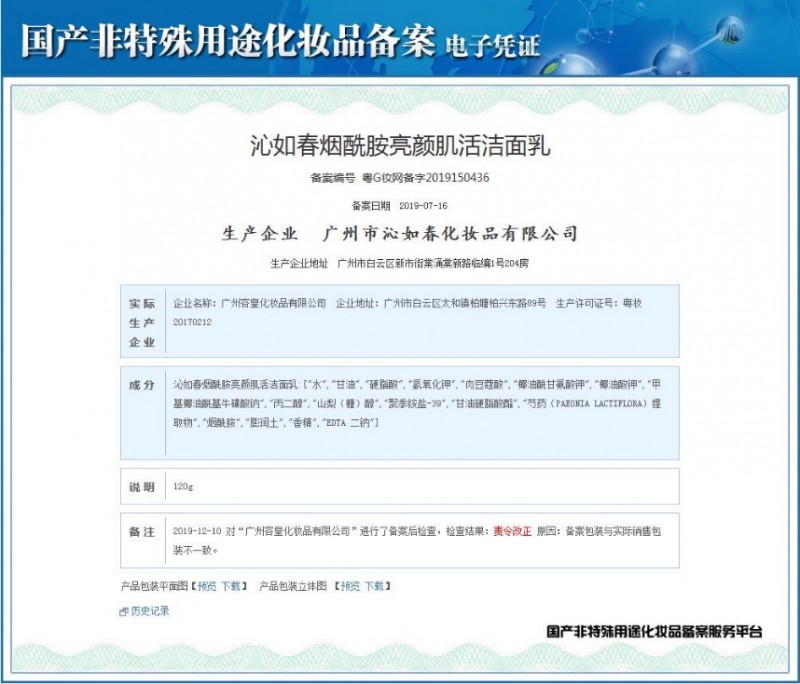
Task: Click the history record icon beside 历史记录
Action: coord(124,611)
